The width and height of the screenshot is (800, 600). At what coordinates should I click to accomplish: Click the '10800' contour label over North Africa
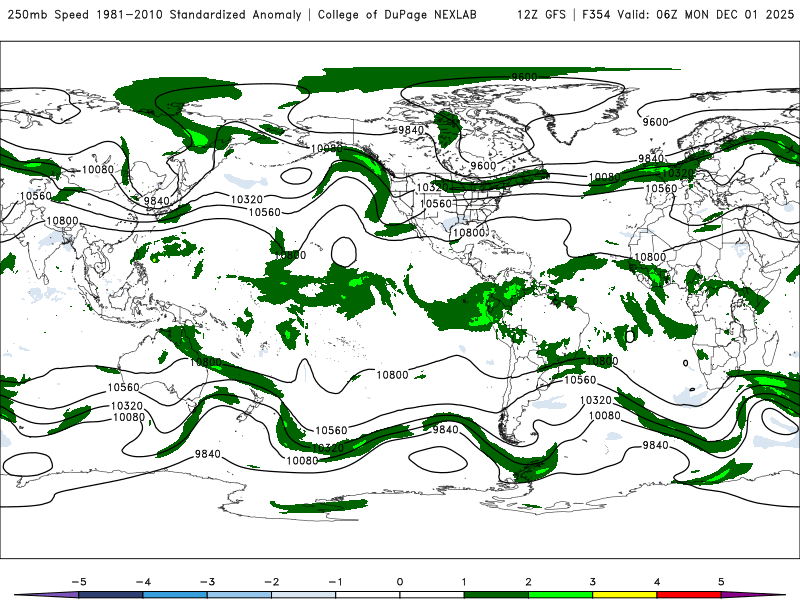pyautogui.click(x=650, y=257)
